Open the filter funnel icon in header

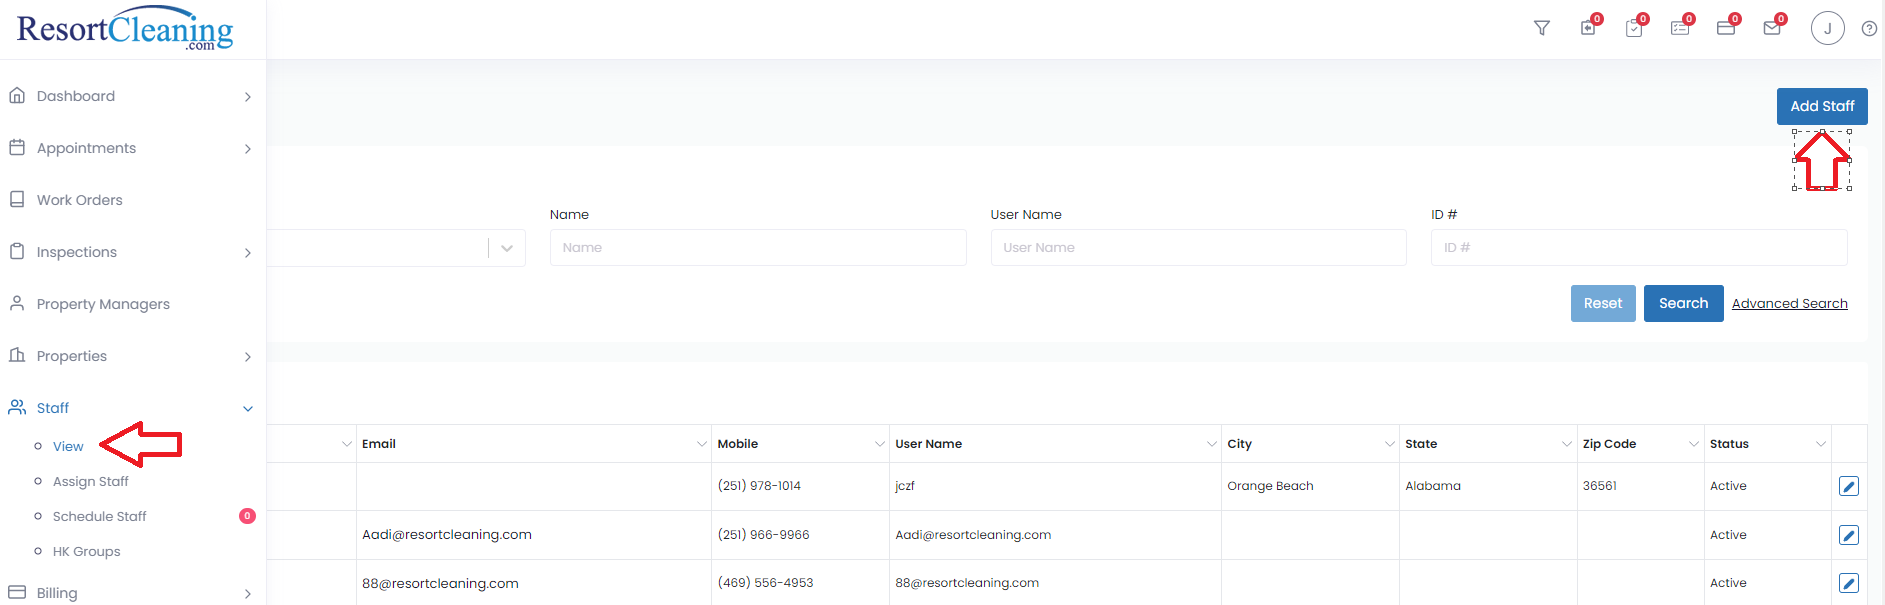point(1542,28)
